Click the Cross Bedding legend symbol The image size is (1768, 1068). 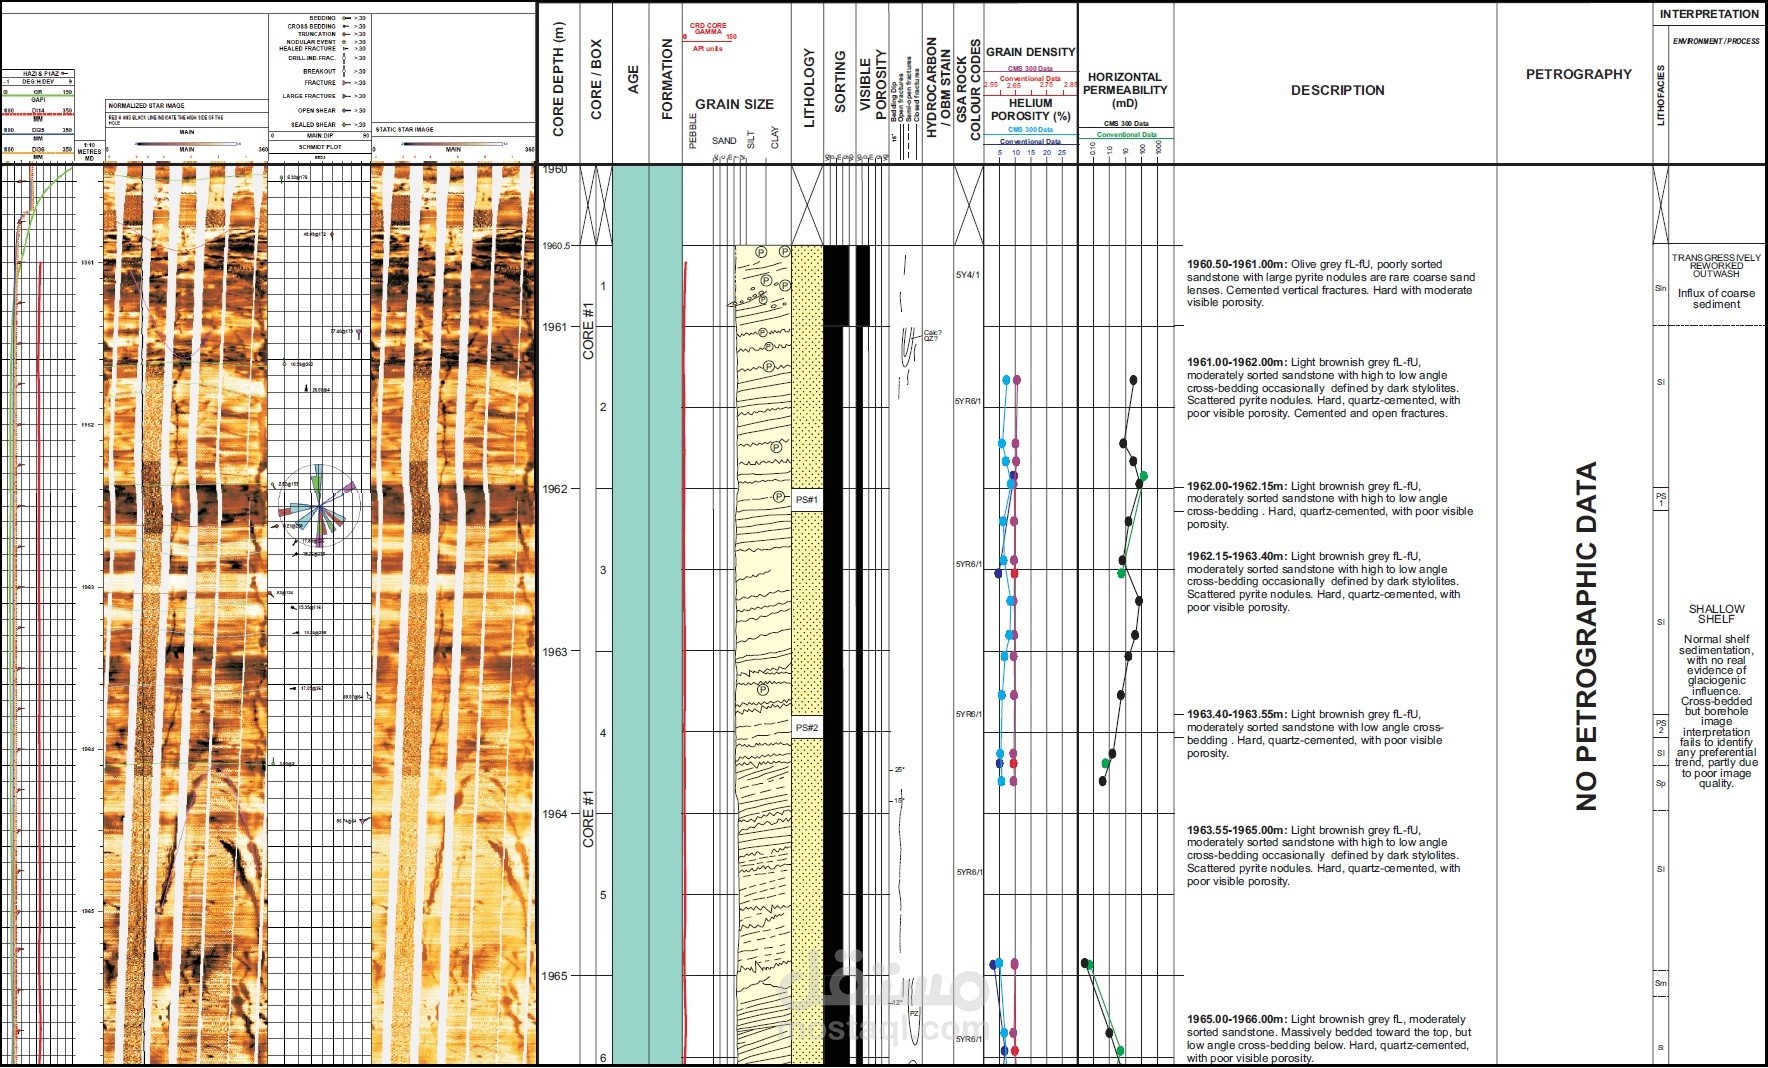pyautogui.click(x=345, y=26)
